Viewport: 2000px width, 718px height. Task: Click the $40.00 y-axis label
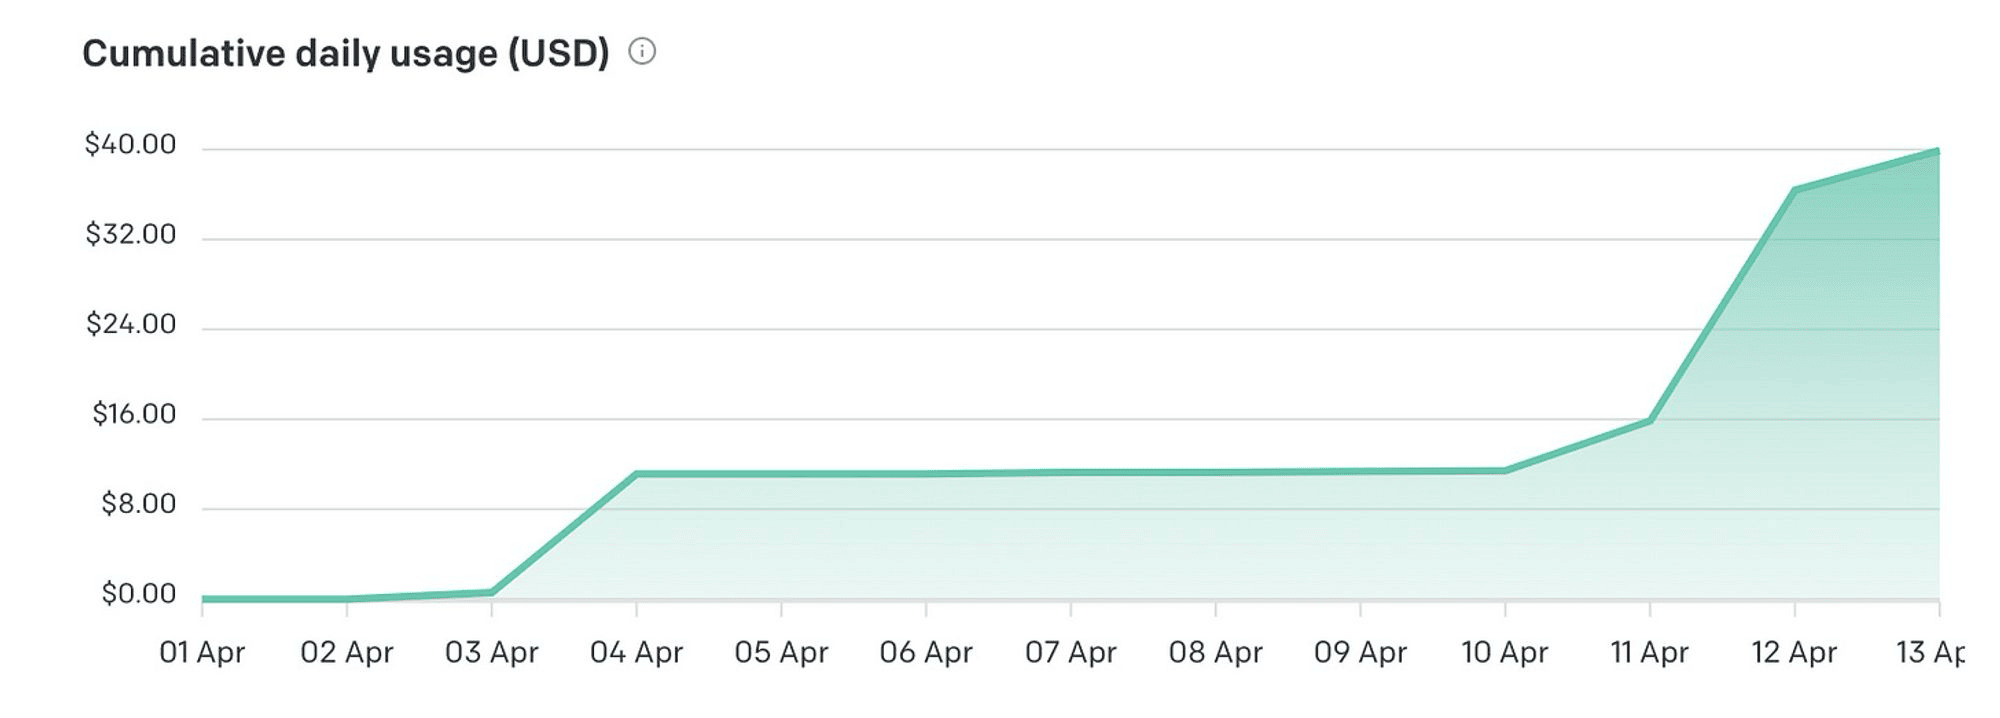130,145
